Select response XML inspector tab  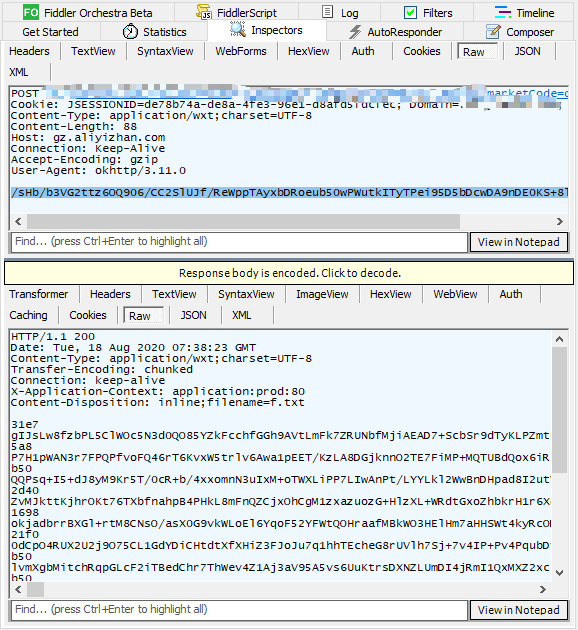tap(241, 315)
